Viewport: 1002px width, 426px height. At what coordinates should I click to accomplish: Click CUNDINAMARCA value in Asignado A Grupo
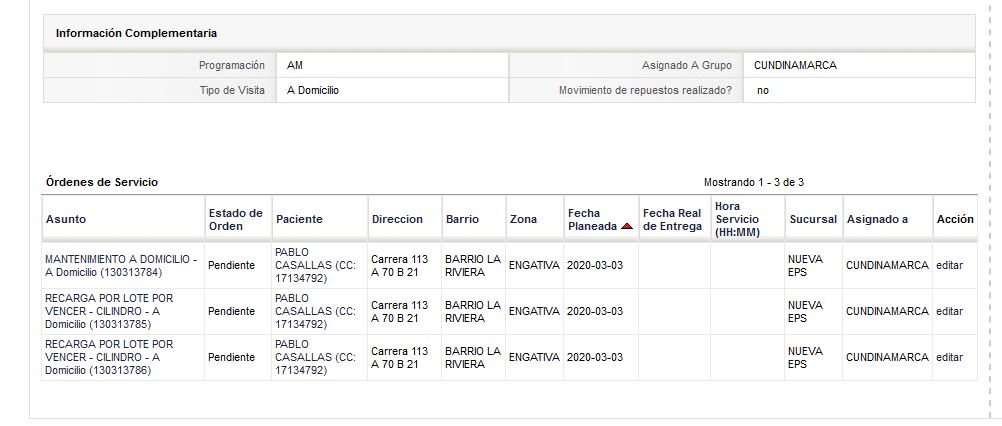[x=795, y=65]
